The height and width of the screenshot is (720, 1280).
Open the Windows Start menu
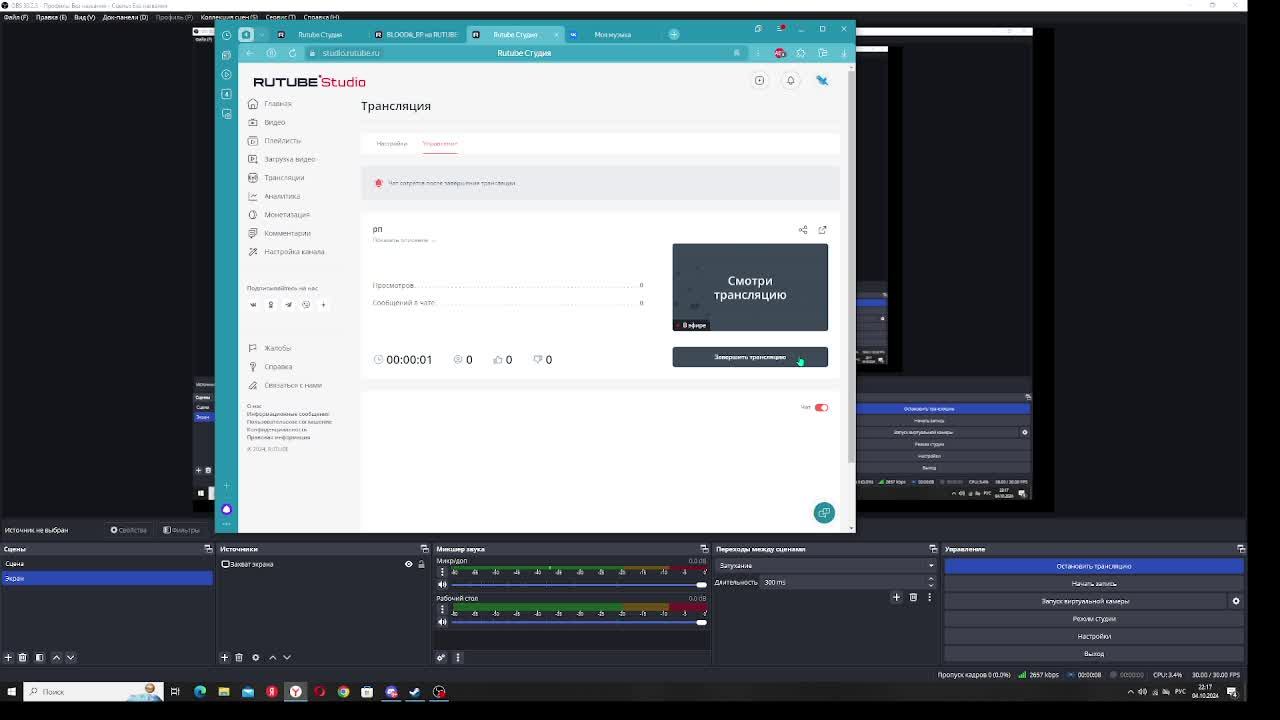pyautogui.click(x=11, y=691)
